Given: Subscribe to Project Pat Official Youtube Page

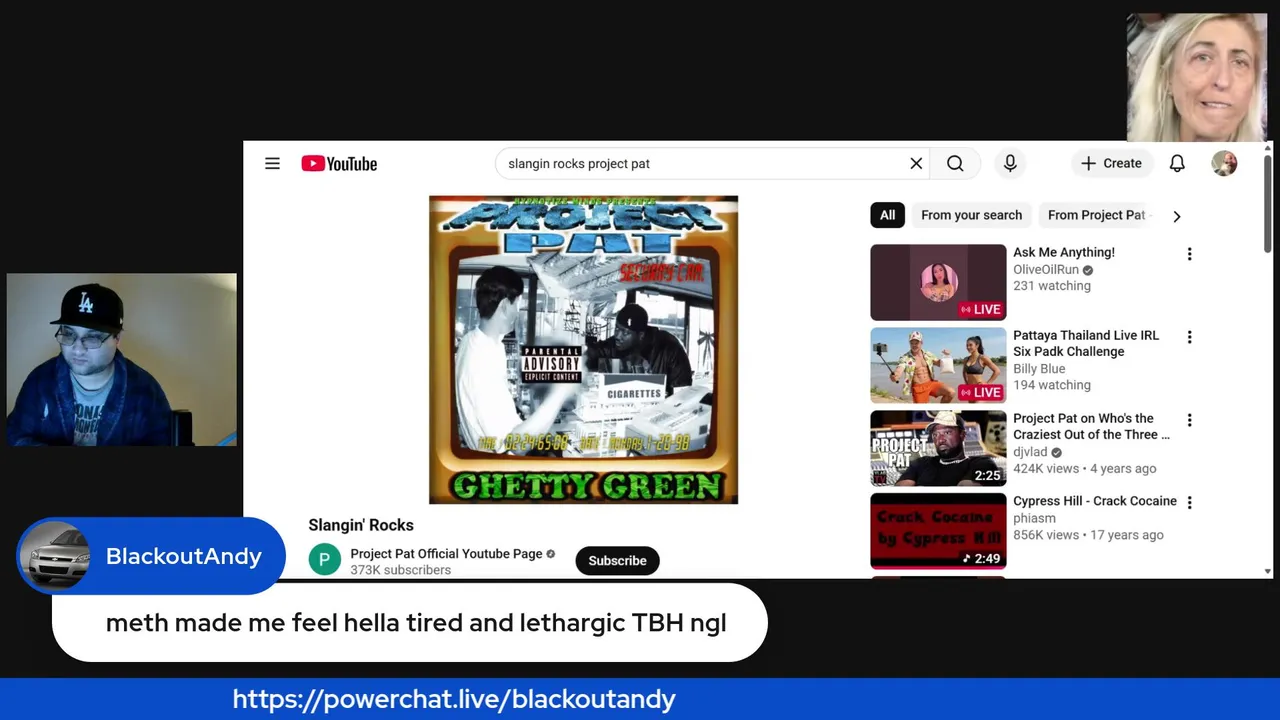Looking at the screenshot, I should pyautogui.click(x=617, y=560).
